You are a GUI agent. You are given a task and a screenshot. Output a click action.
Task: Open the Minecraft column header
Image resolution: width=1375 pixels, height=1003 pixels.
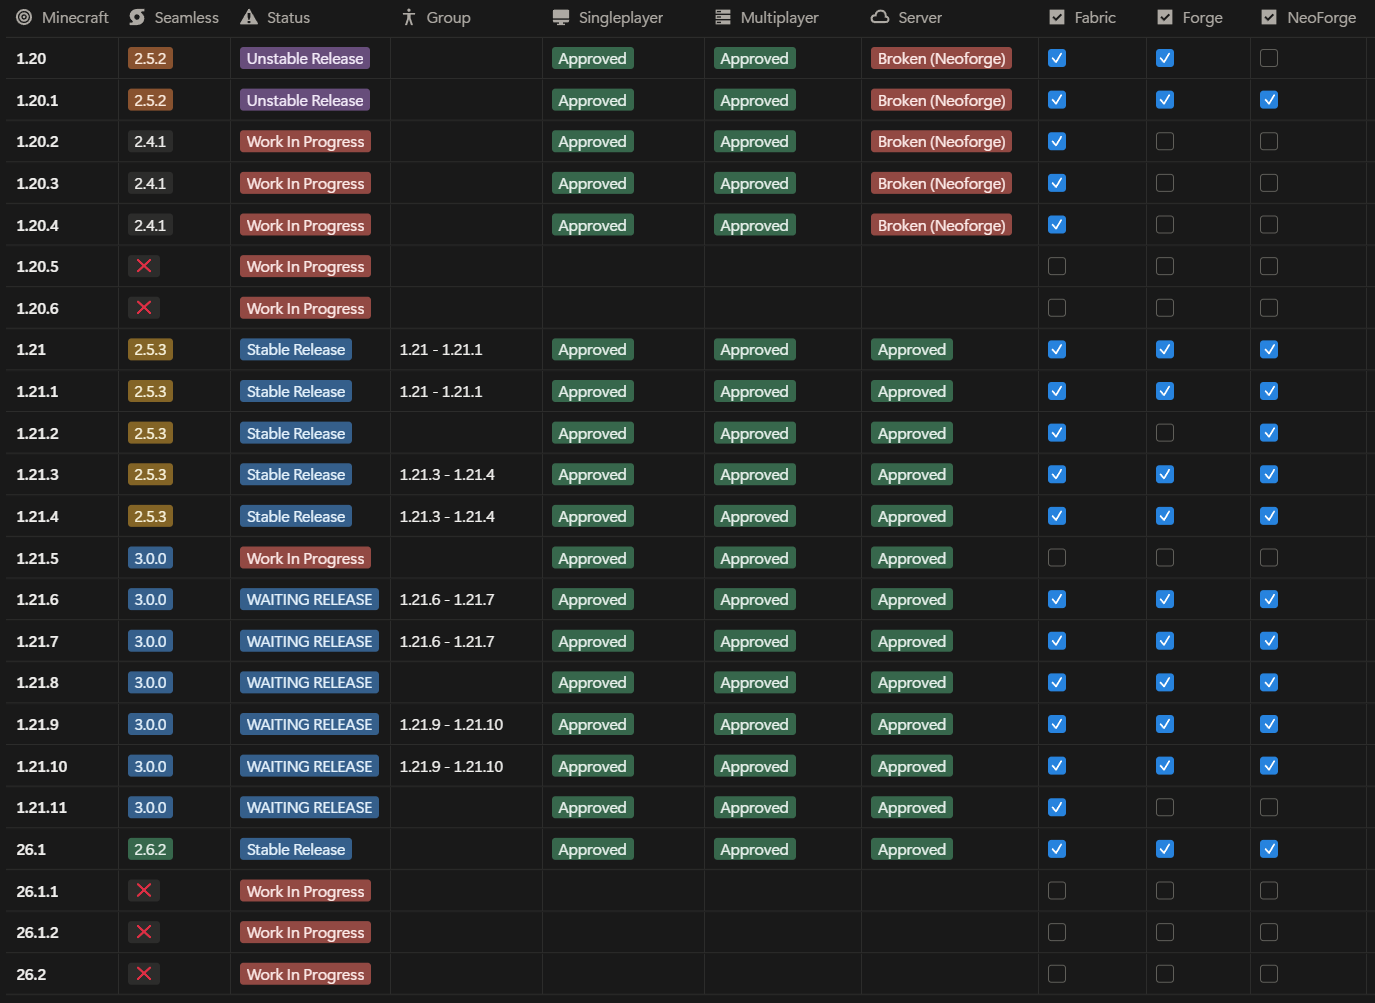coord(62,17)
